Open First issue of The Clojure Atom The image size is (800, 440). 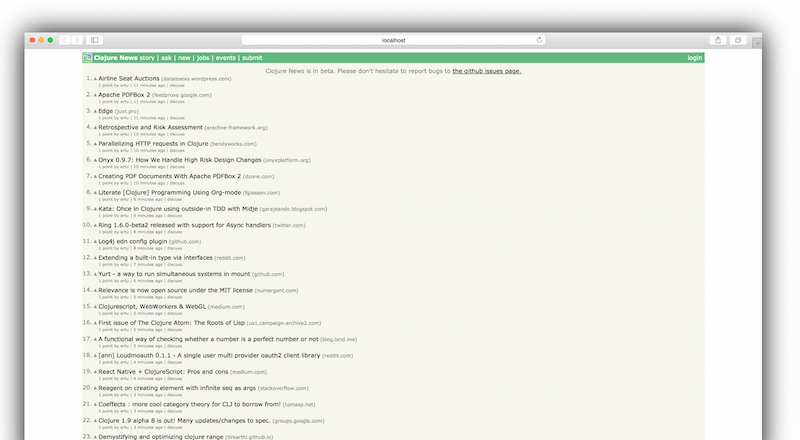click(x=171, y=323)
